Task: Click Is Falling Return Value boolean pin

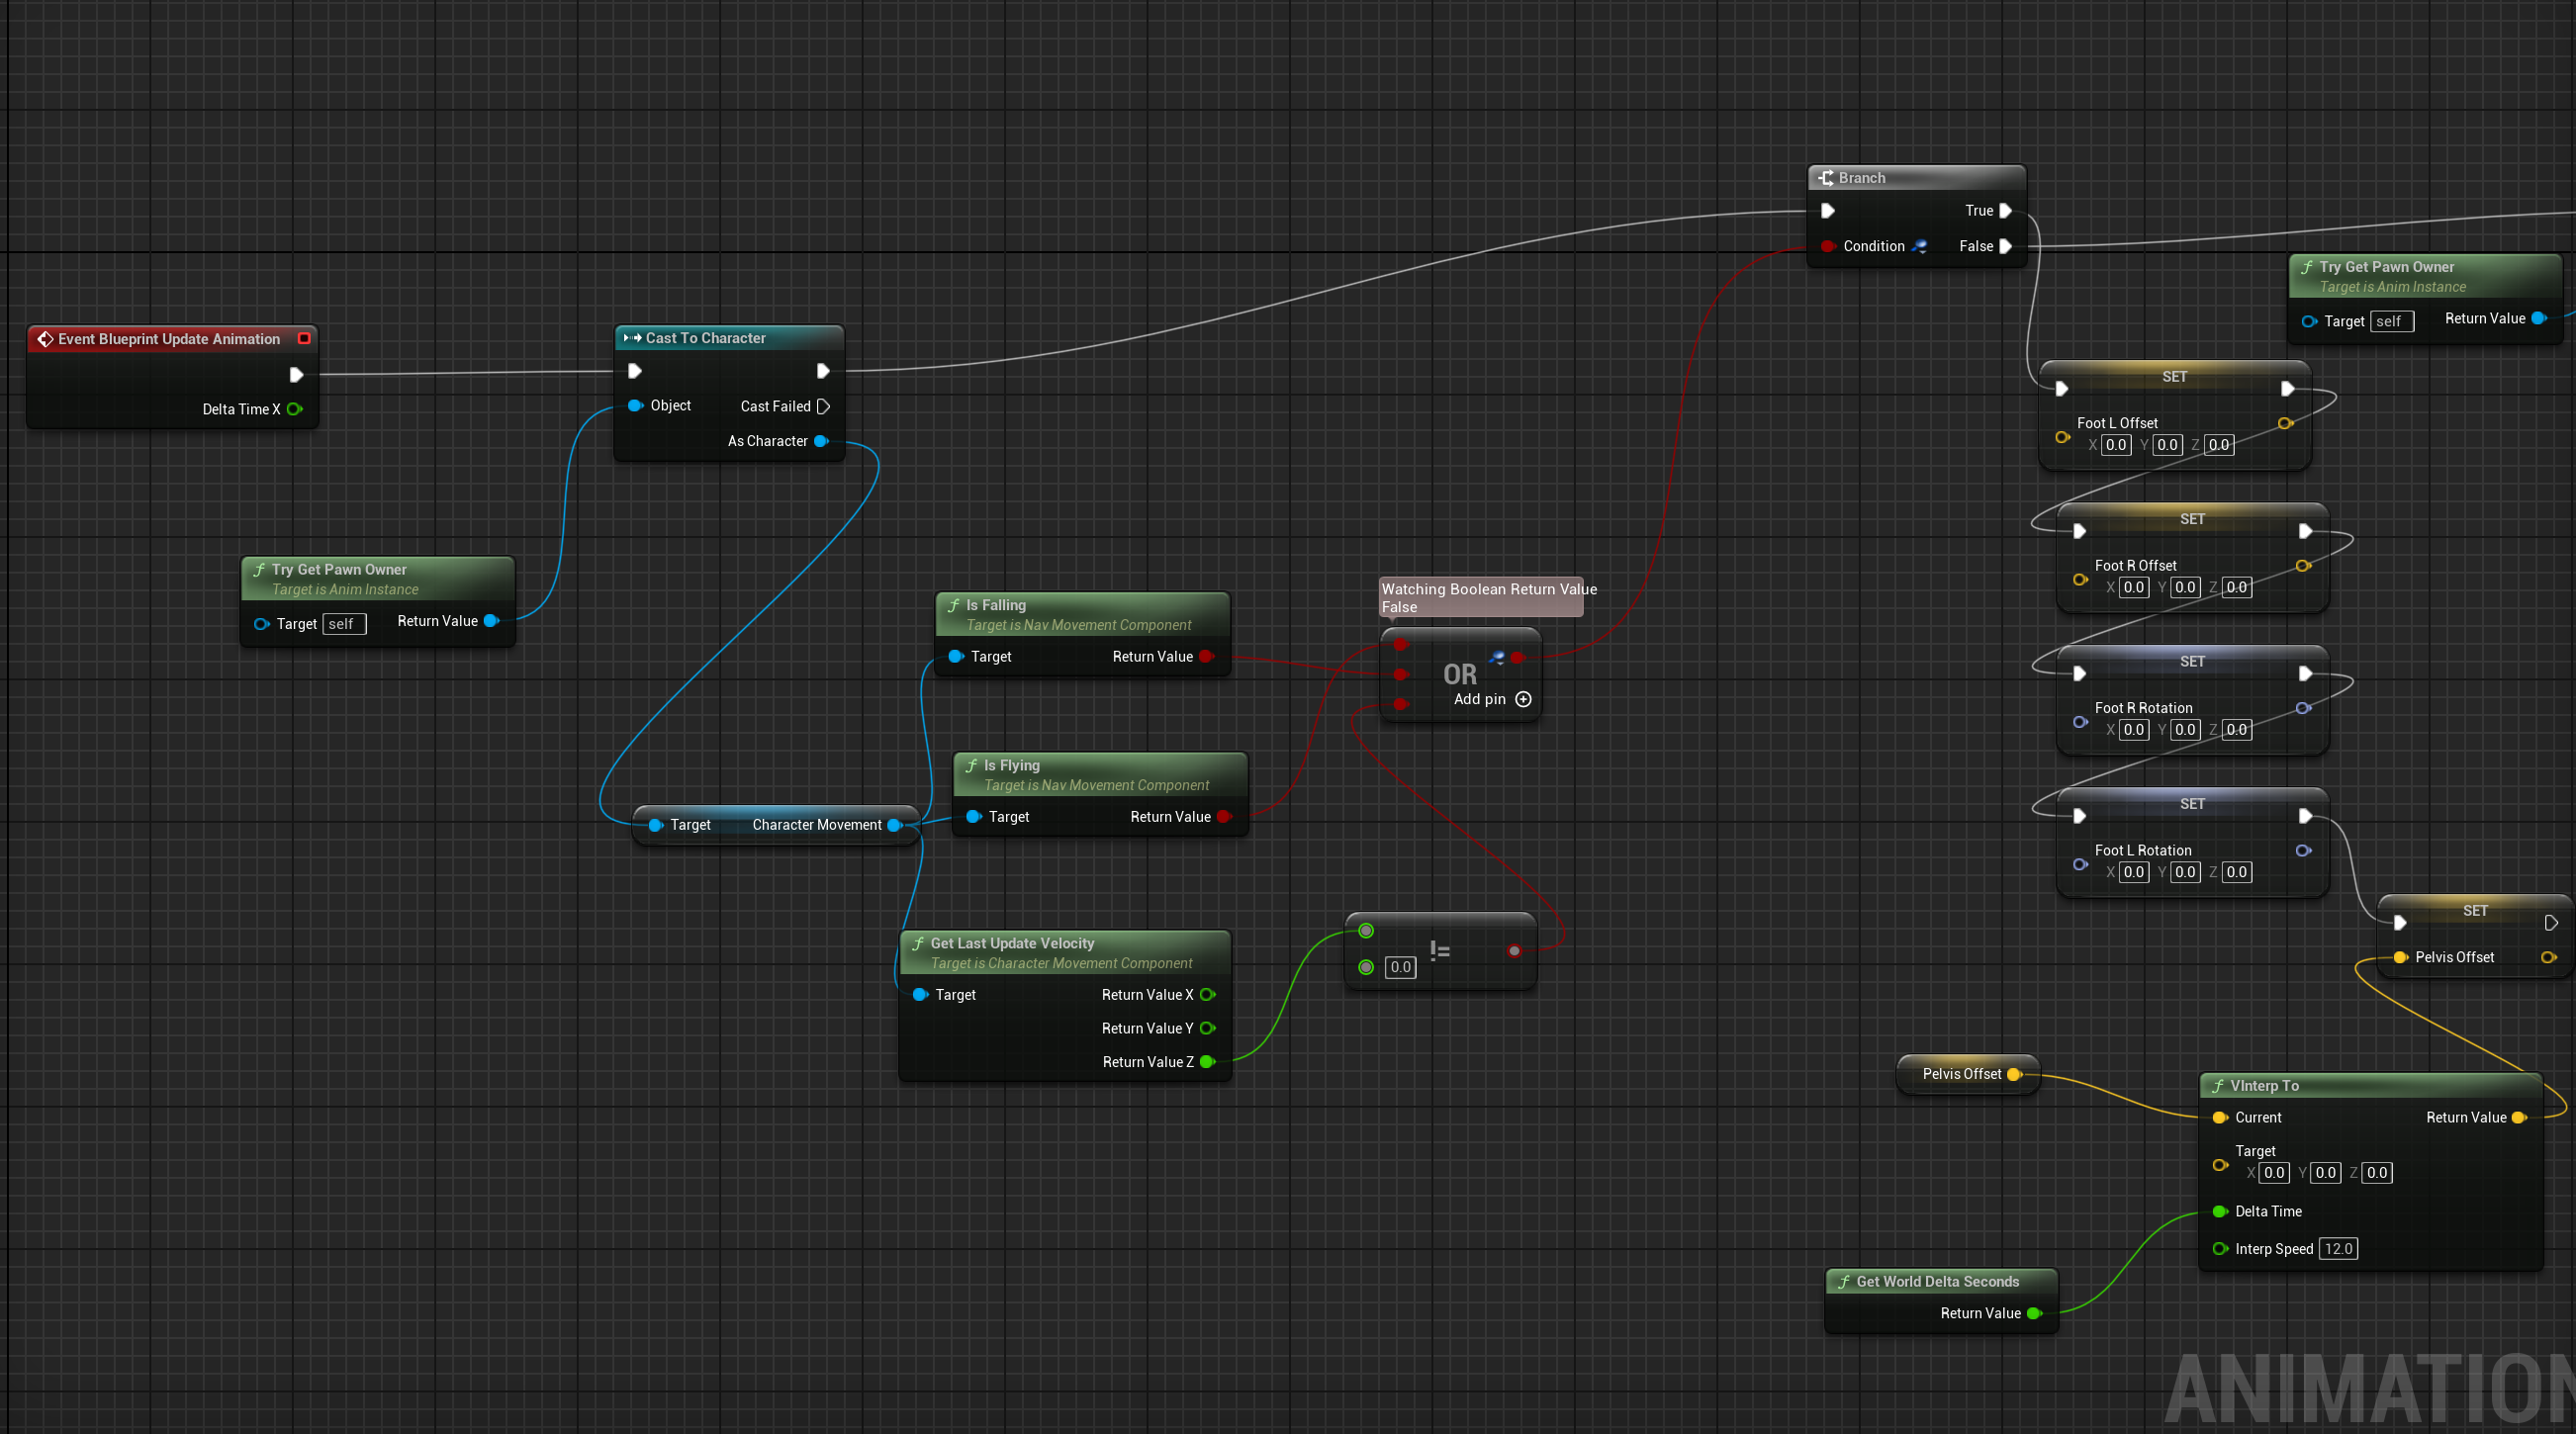Action: pos(1207,657)
